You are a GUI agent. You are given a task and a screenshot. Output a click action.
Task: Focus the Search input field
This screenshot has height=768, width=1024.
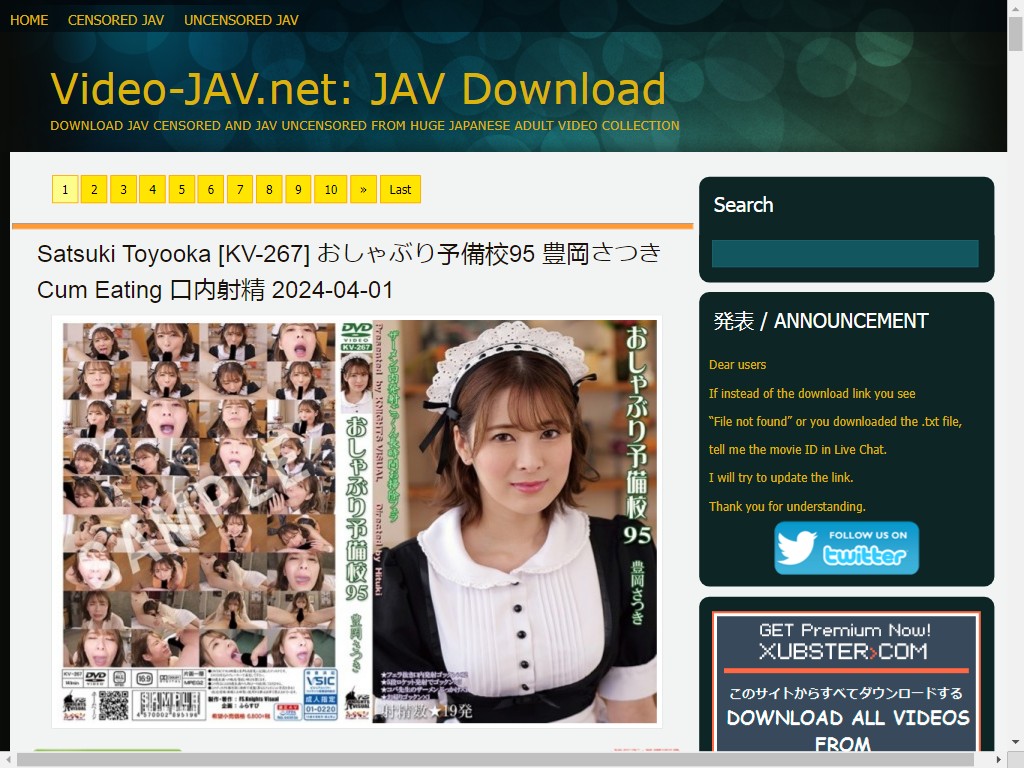(845, 253)
